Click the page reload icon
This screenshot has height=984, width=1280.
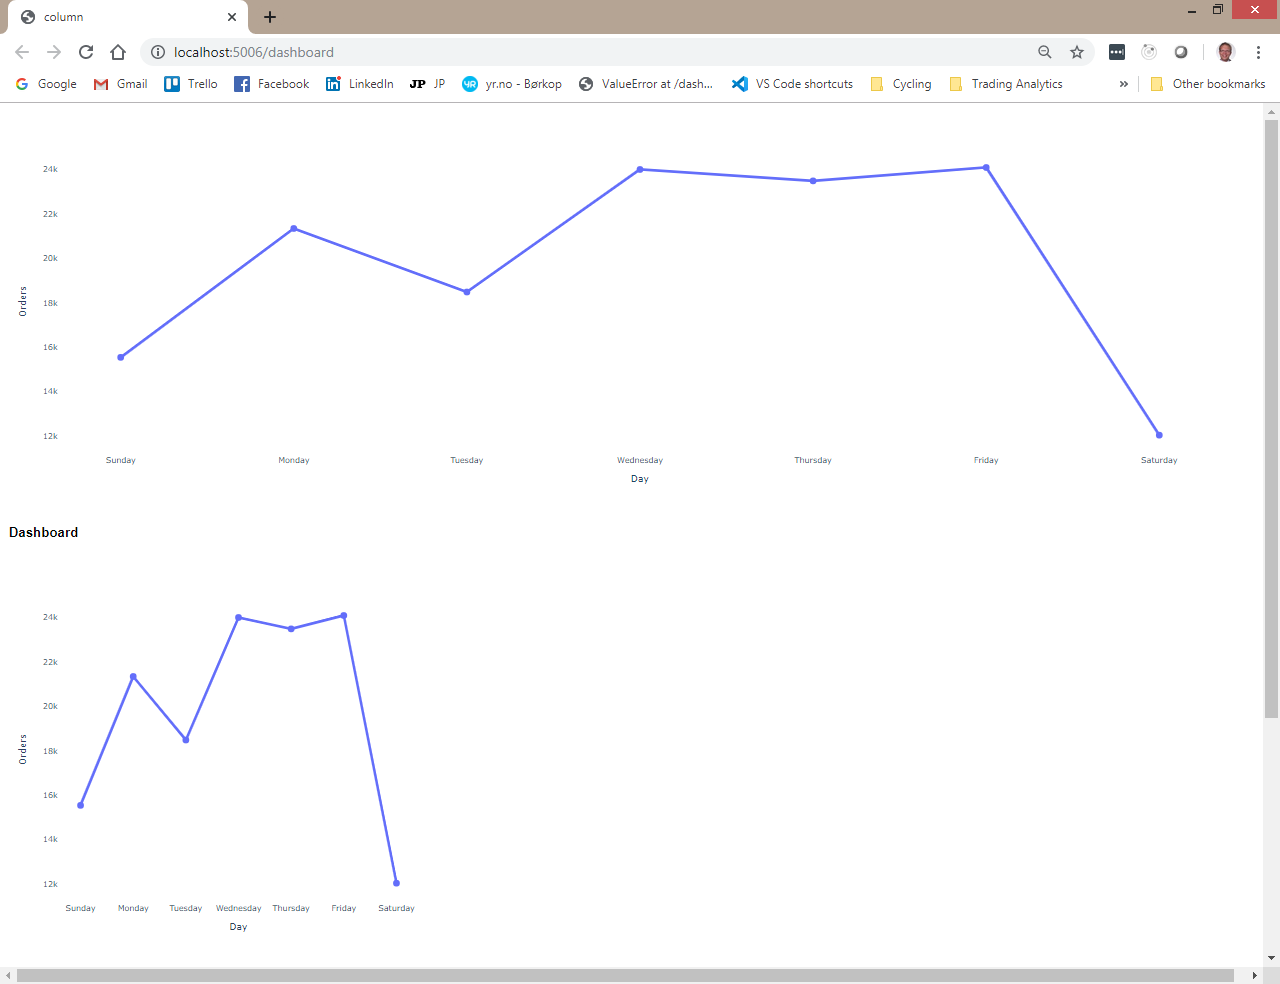coord(86,52)
